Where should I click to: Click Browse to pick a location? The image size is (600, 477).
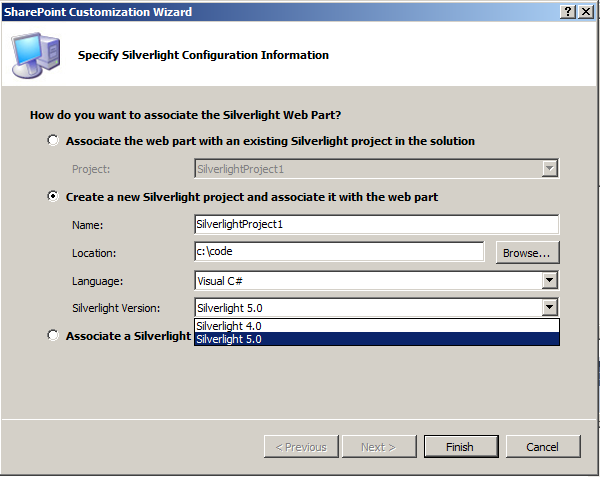click(527, 253)
